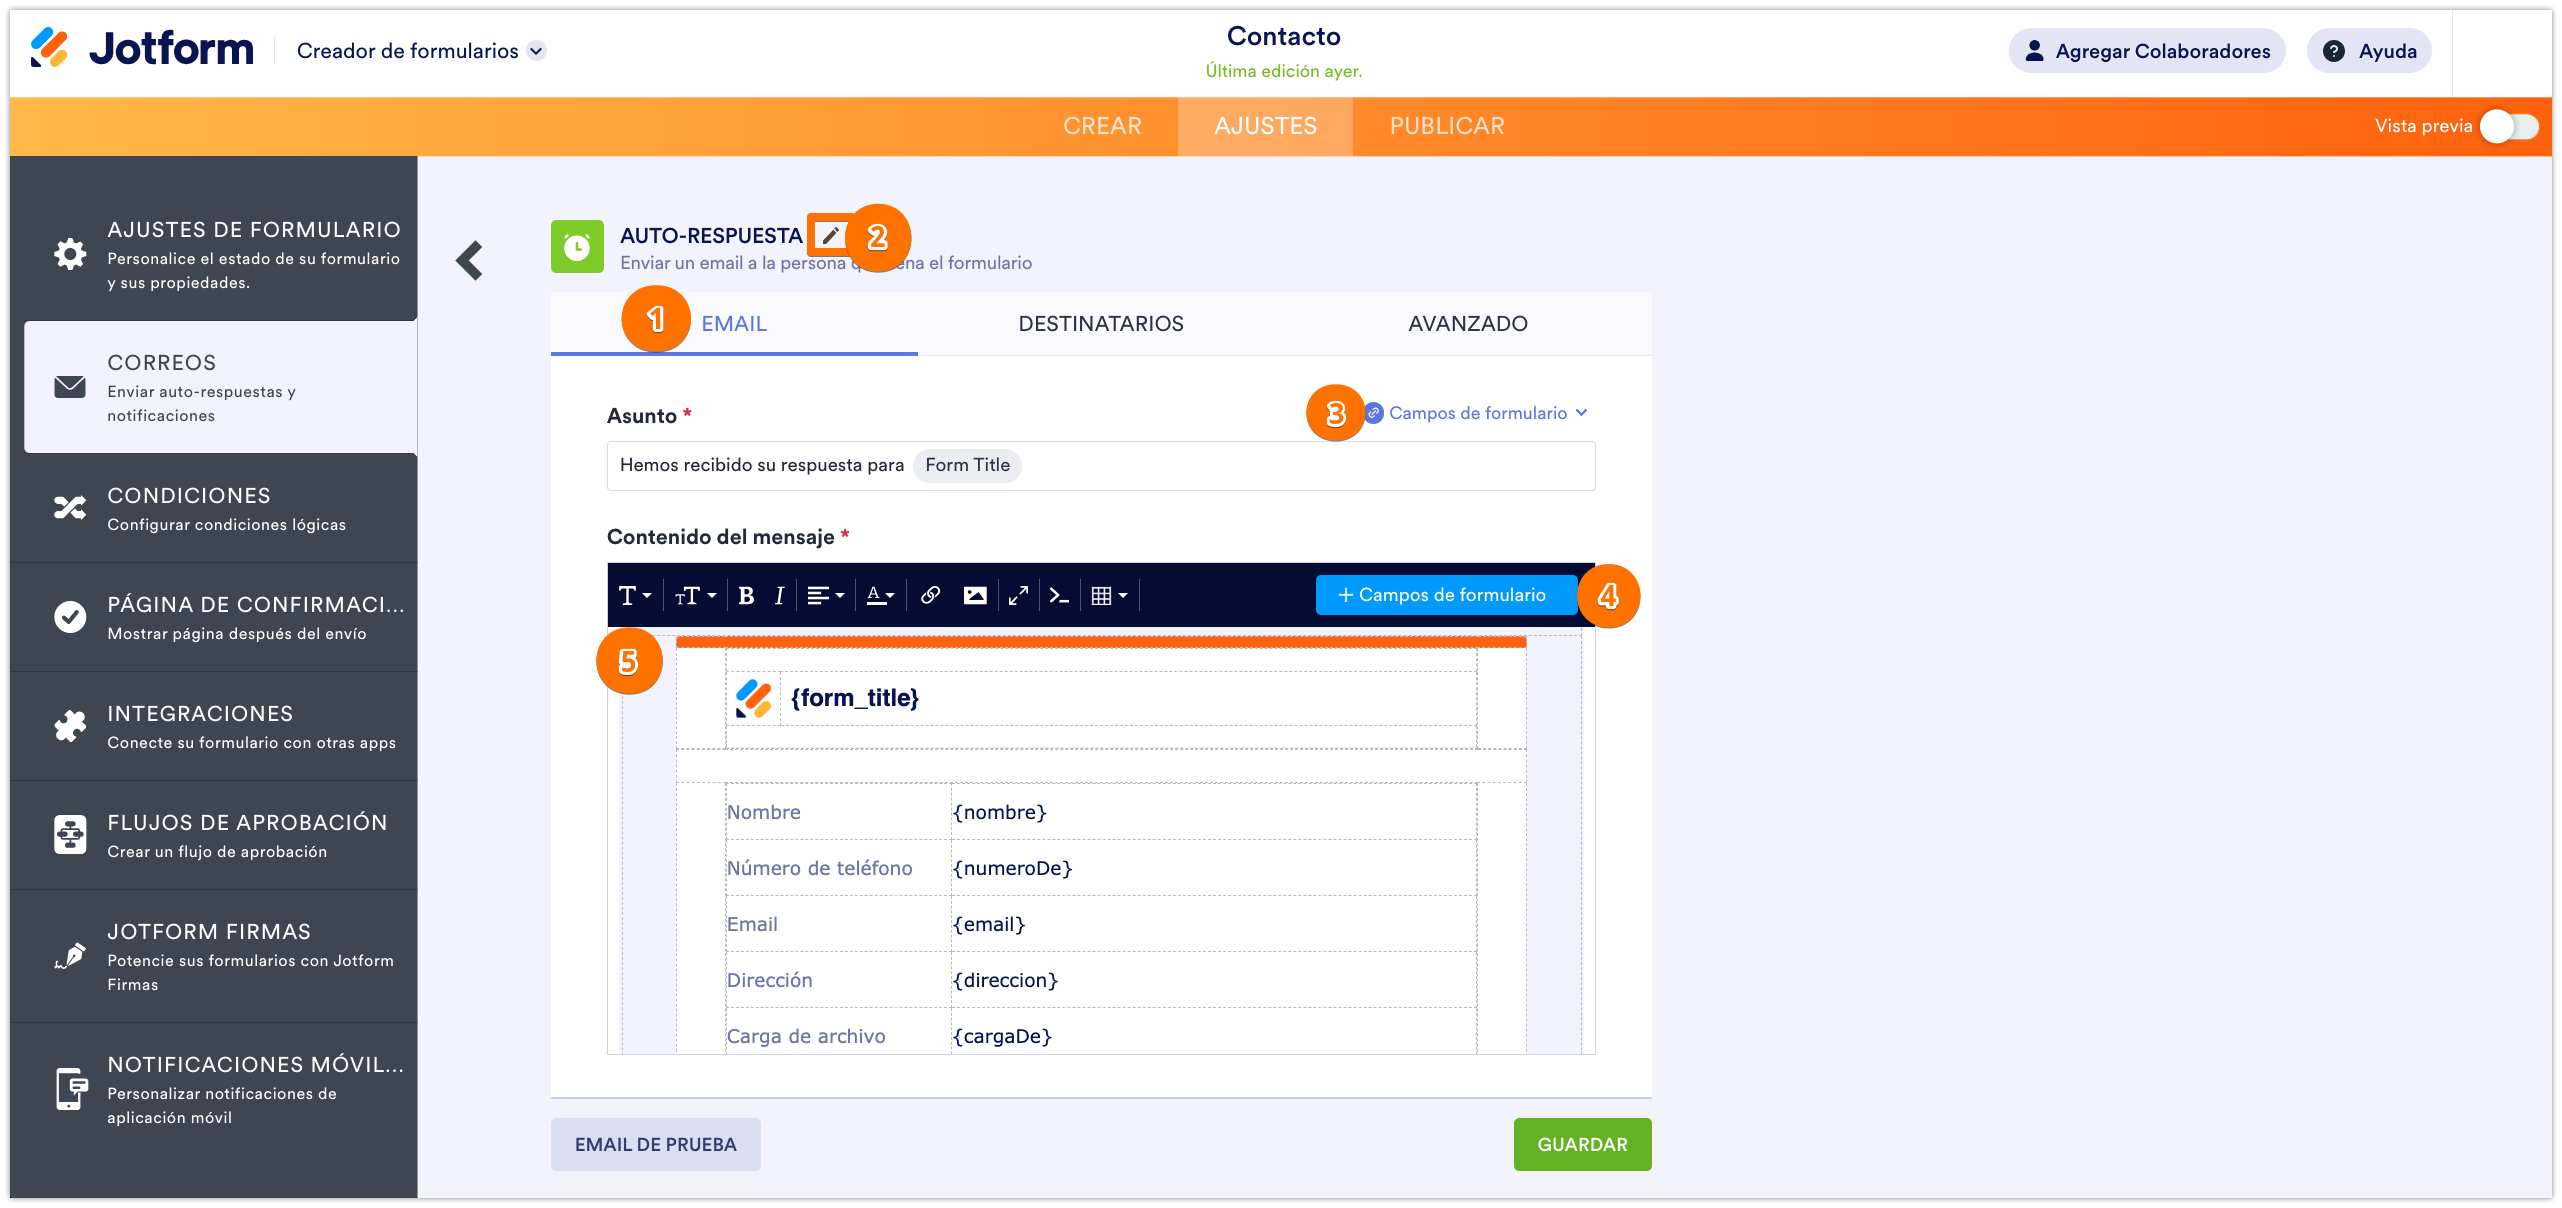Screen dimensions: 2562x1208
Task: Click the insert image icon in editor
Action: tap(975, 596)
